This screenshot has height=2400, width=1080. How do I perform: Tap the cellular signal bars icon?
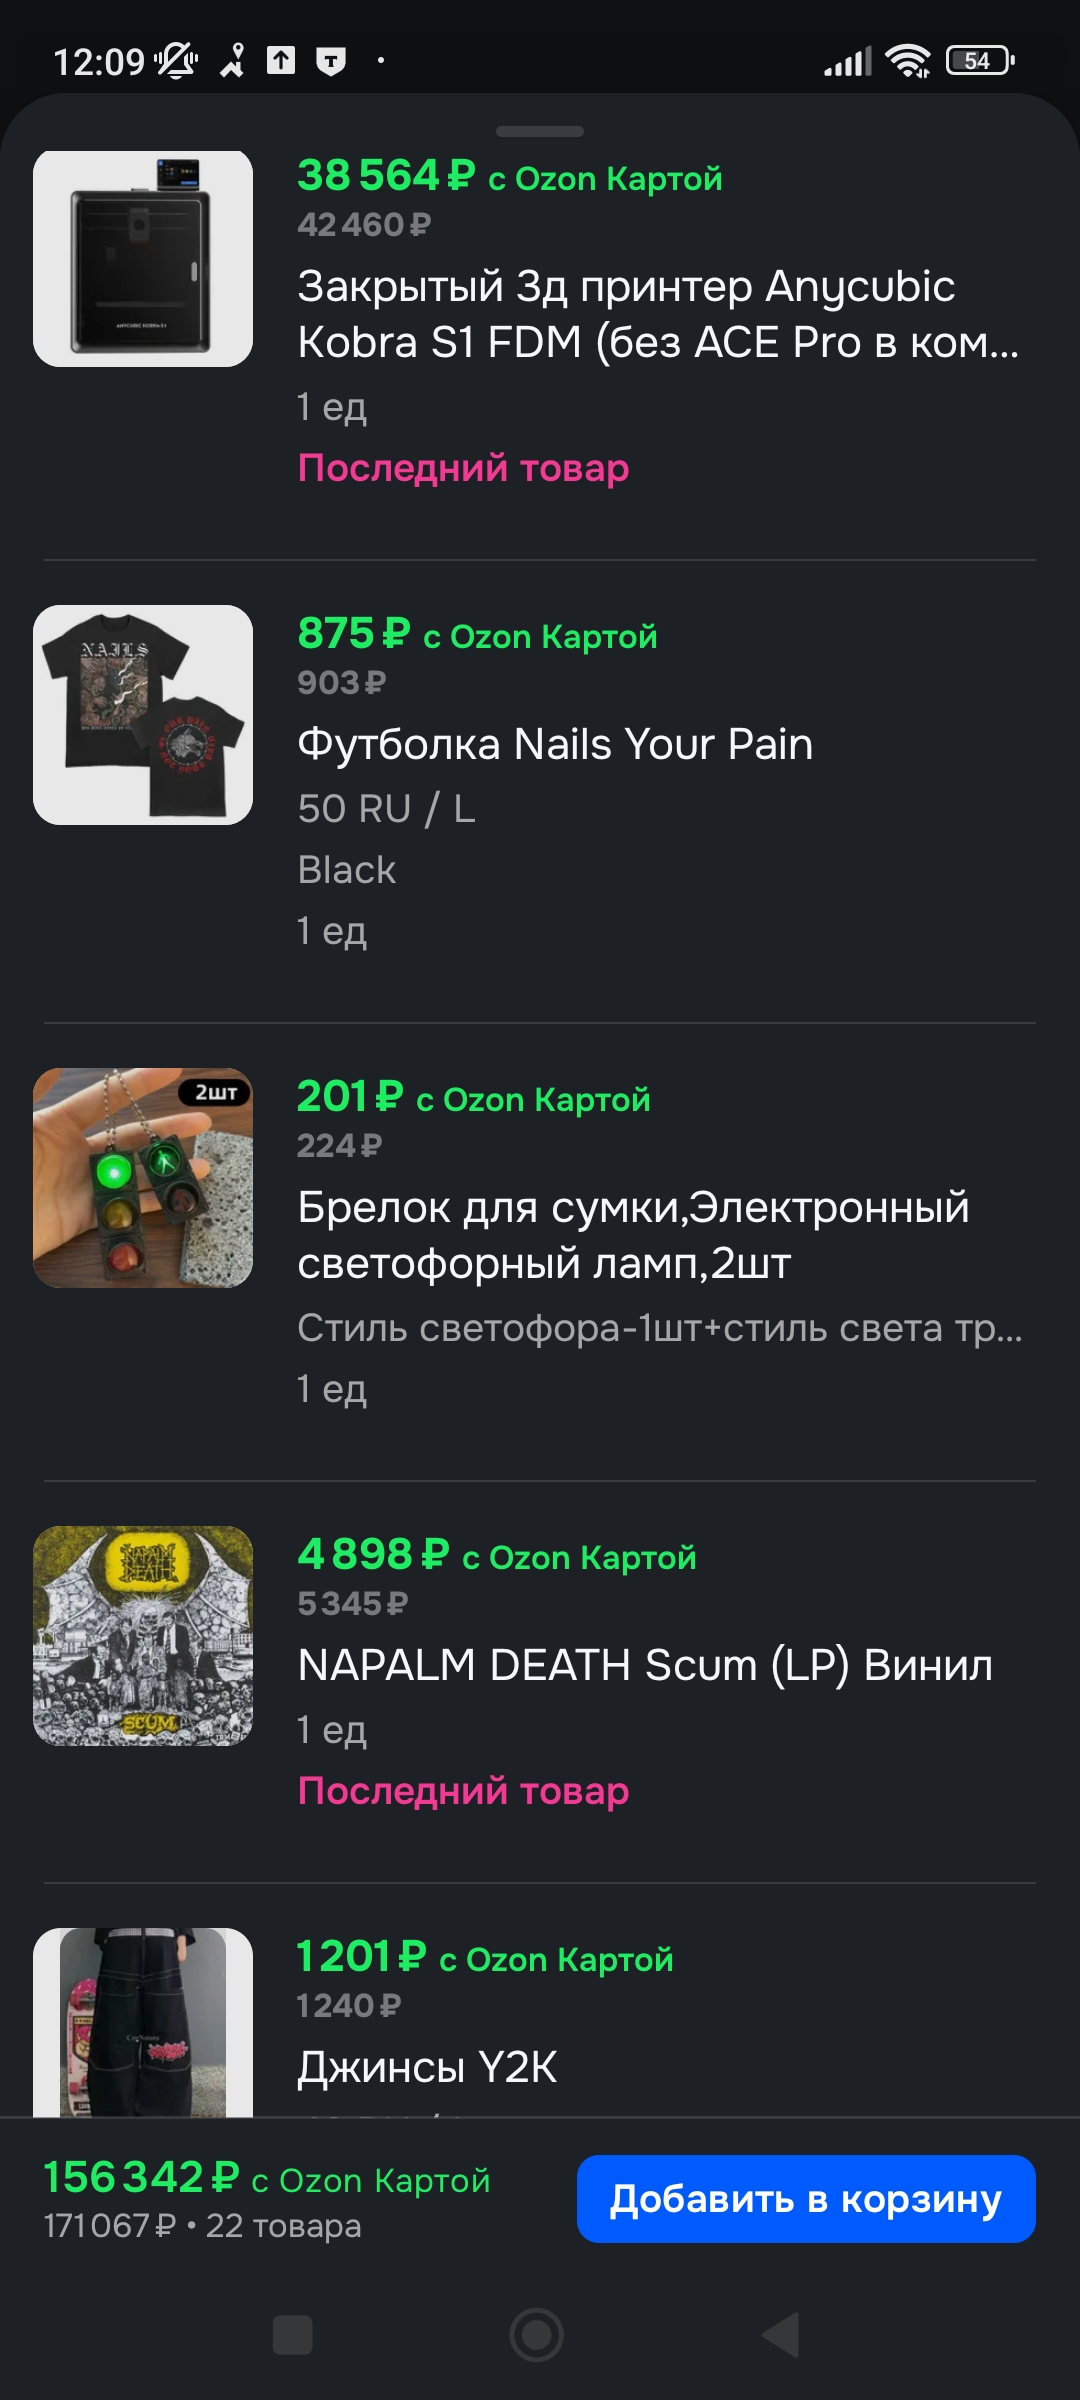848,62
